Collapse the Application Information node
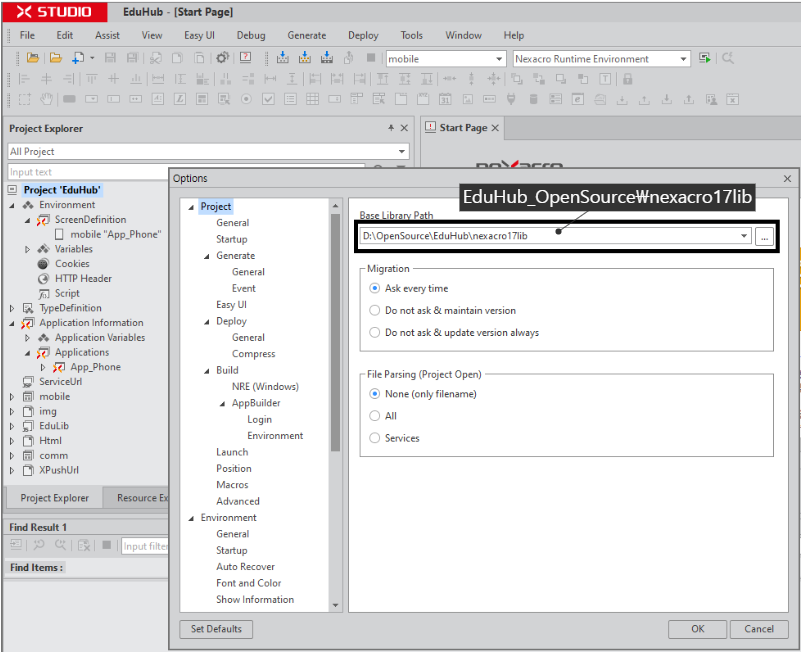Image resolution: width=802 pixels, height=653 pixels. 12,323
